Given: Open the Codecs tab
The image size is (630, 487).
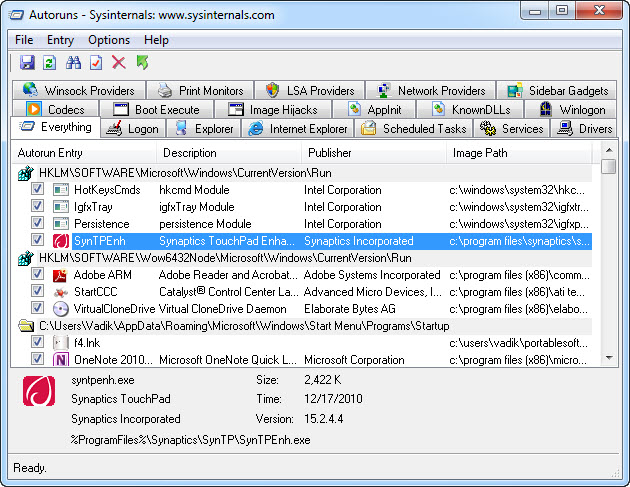Looking at the screenshot, I should click(55, 110).
